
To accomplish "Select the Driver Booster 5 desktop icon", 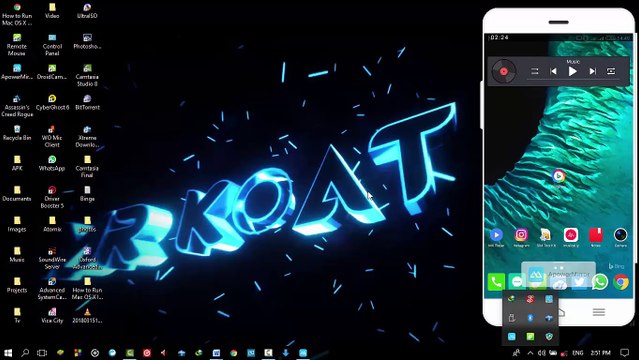I will tap(52, 197).
